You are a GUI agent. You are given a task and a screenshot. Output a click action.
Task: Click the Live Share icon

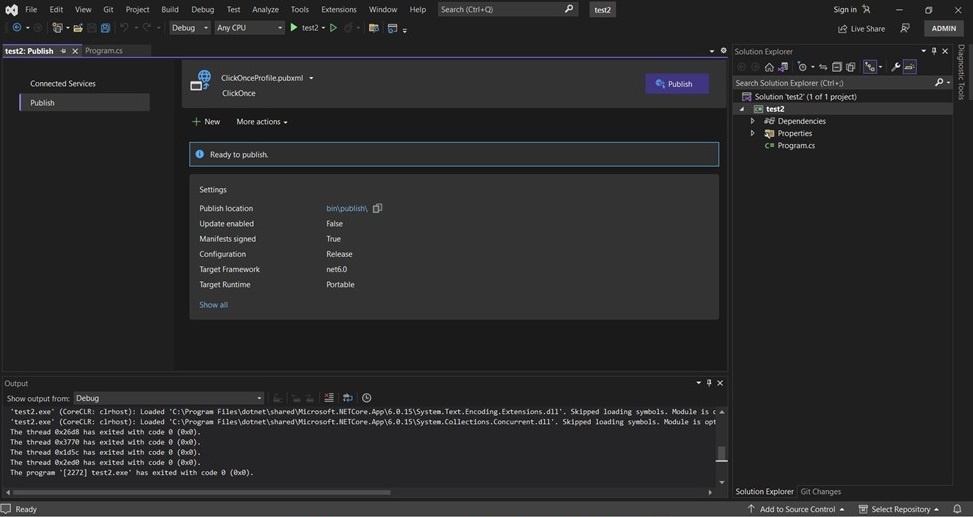click(x=842, y=29)
